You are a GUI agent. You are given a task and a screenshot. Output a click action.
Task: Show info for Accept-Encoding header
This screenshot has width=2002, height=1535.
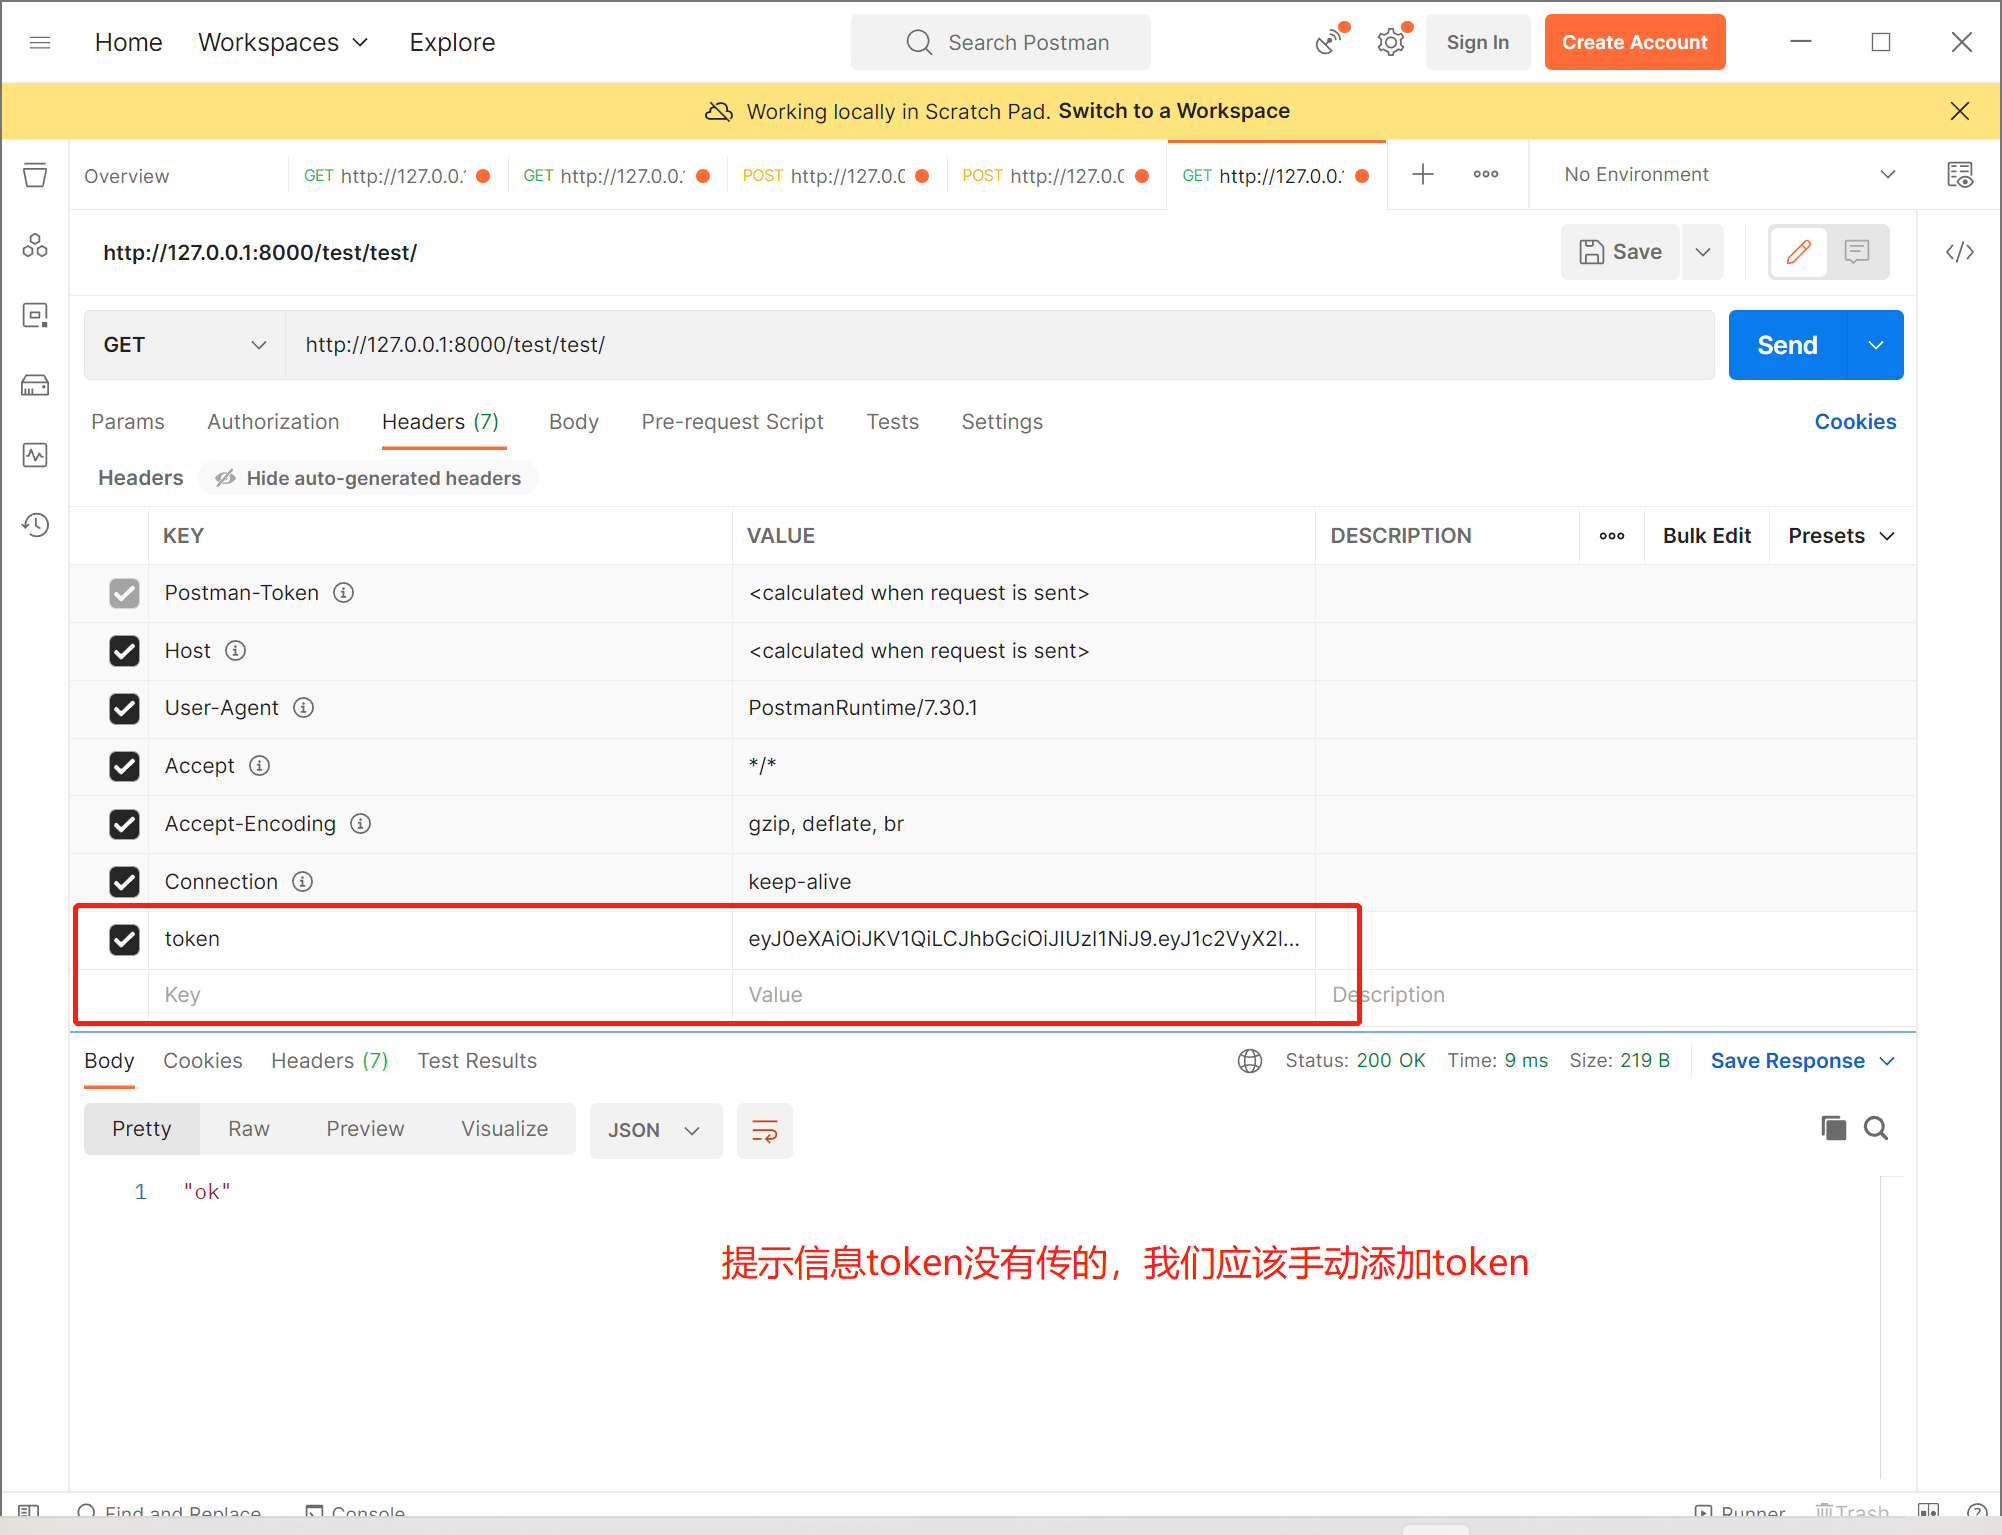pos(360,824)
